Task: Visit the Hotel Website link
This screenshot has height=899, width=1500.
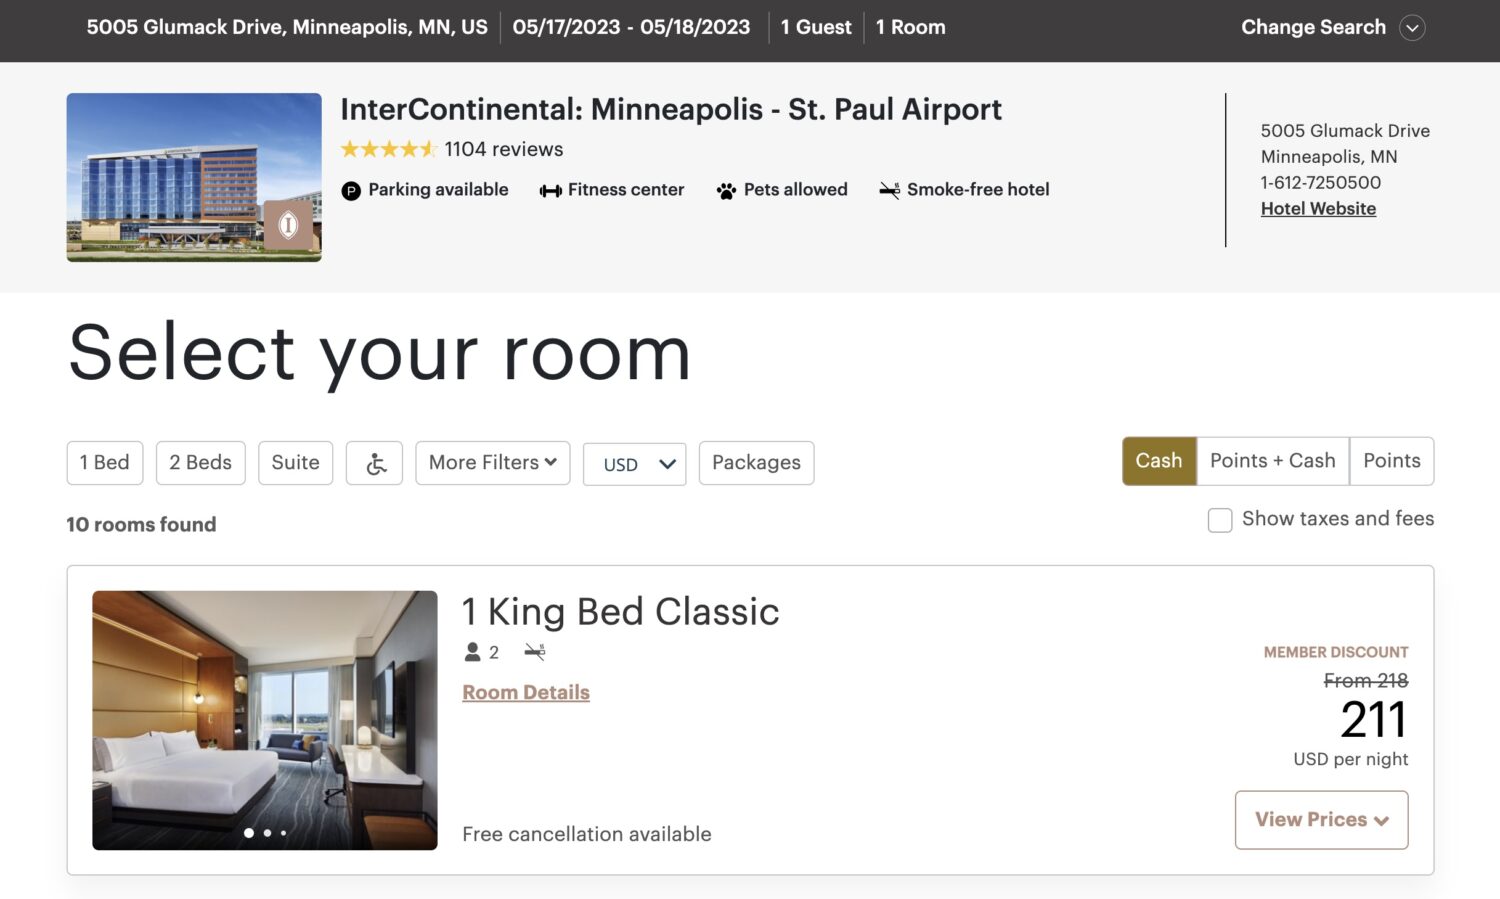Action: pos(1318,208)
